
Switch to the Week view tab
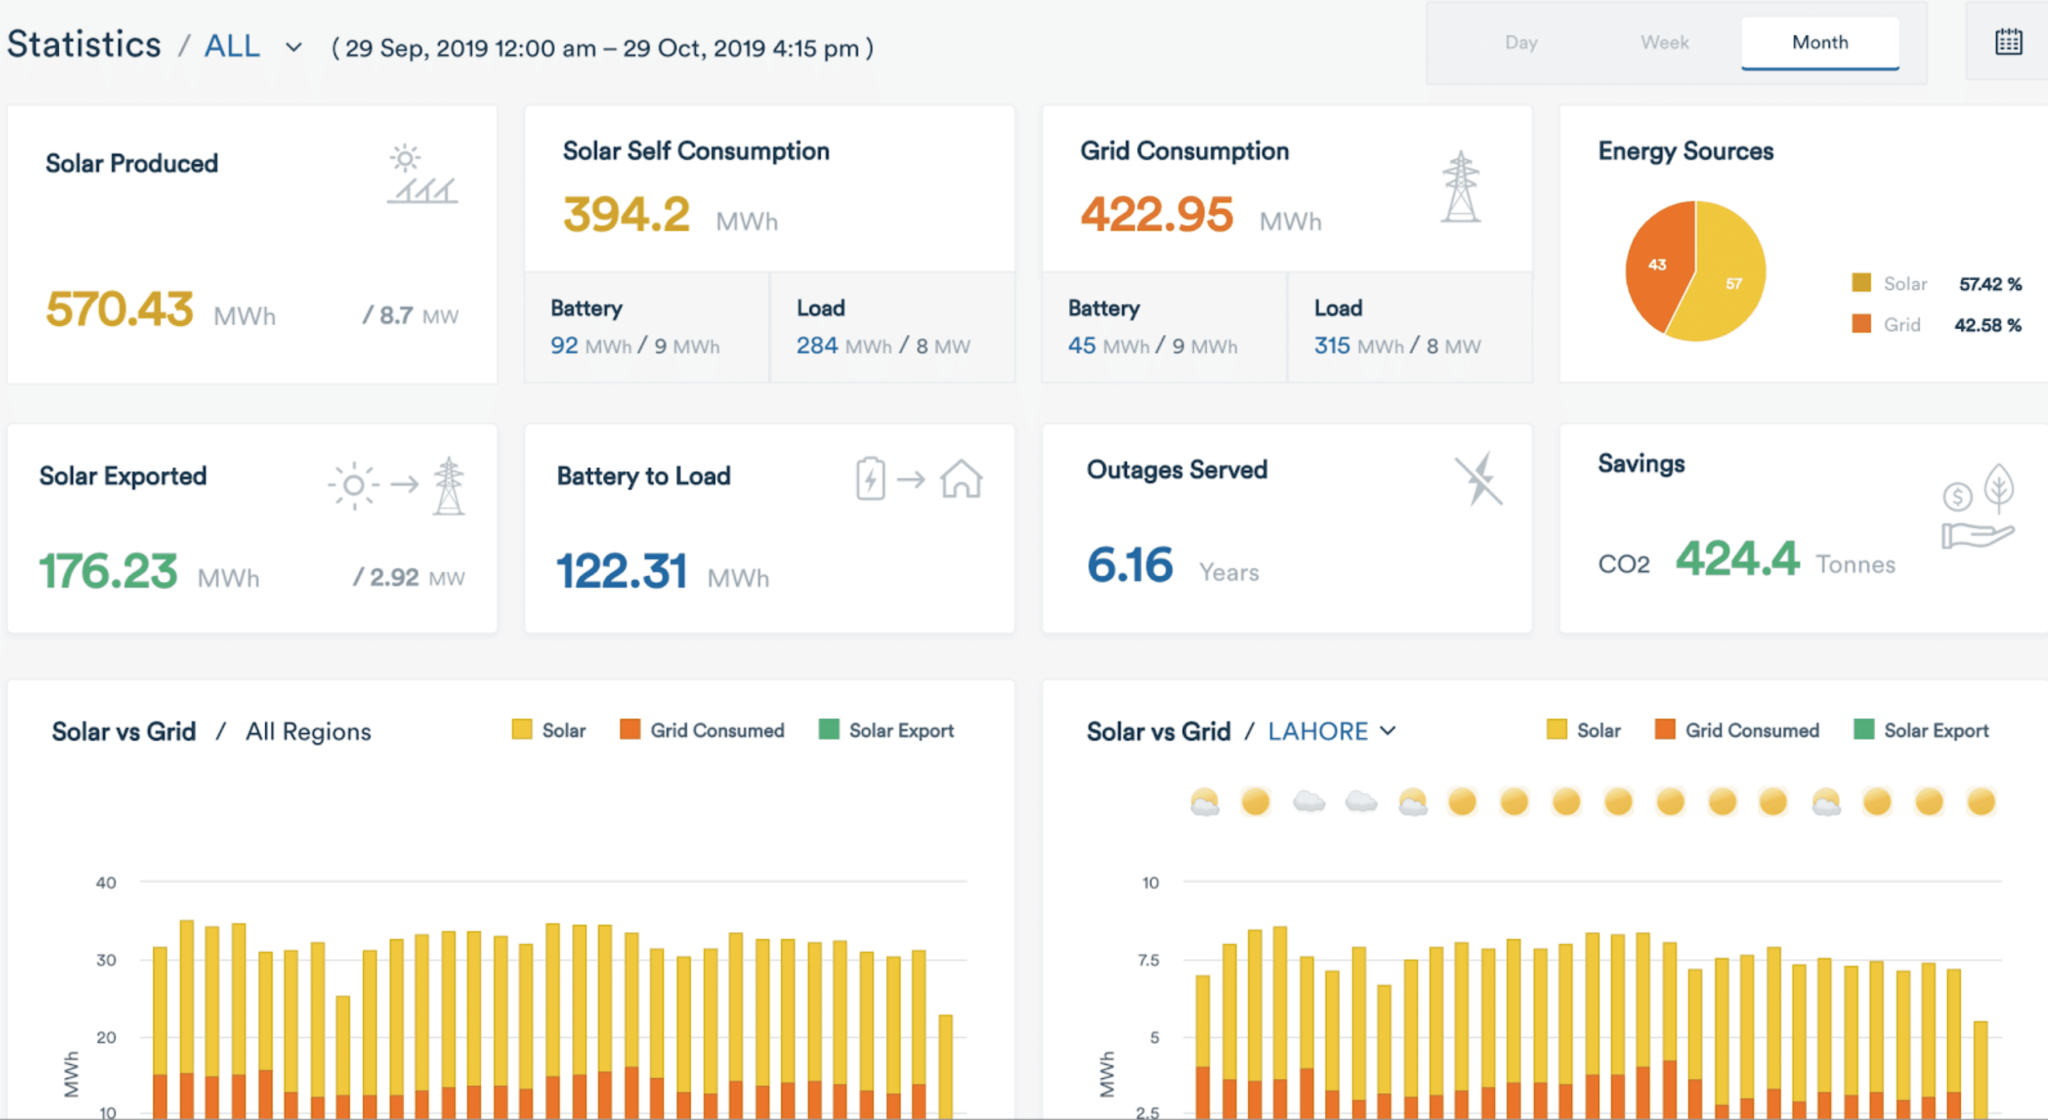pos(1663,43)
